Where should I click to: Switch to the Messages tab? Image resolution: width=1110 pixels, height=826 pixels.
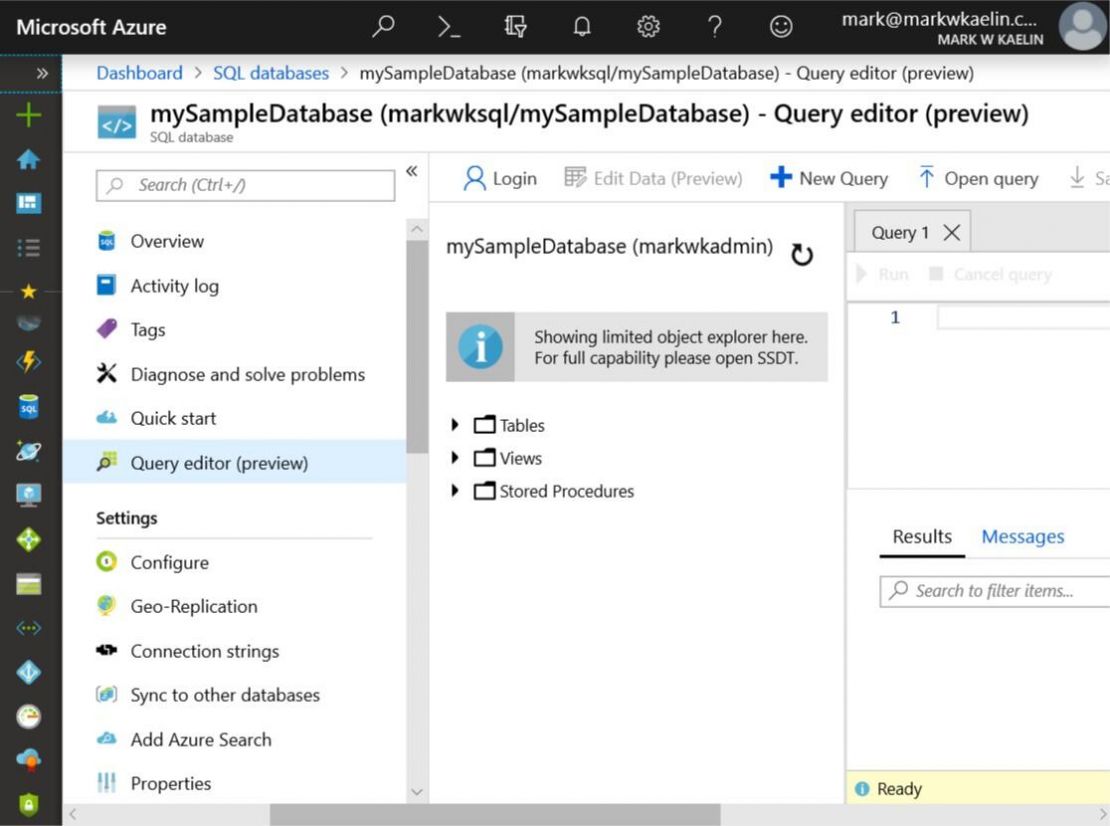point(1022,536)
